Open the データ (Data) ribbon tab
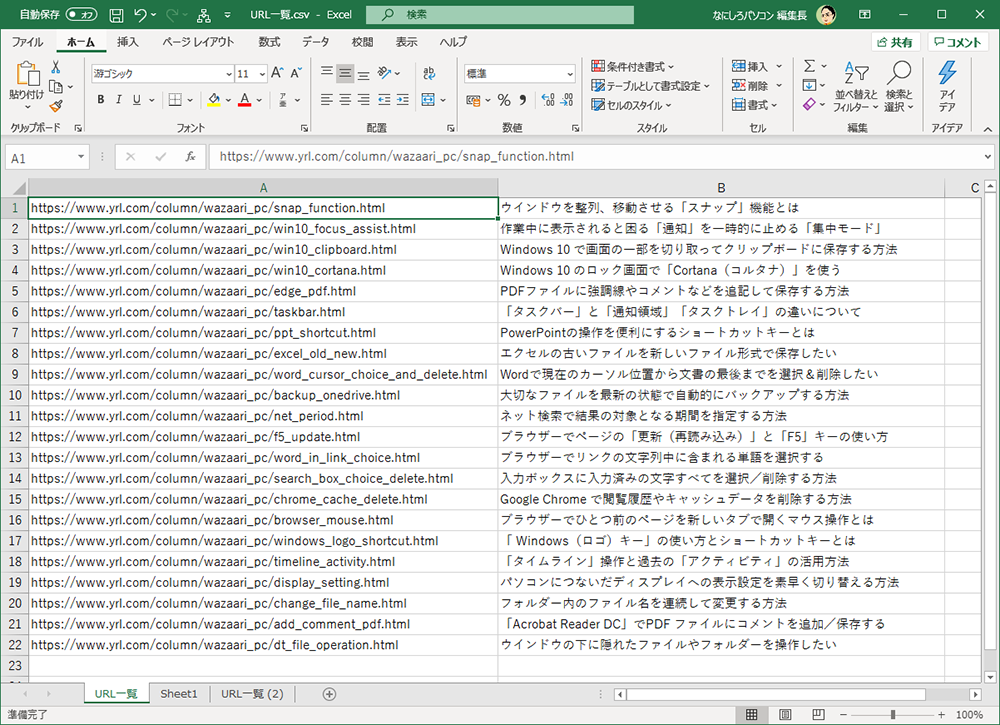Image resolution: width=1000 pixels, height=725 pixels. pos(316,42)
